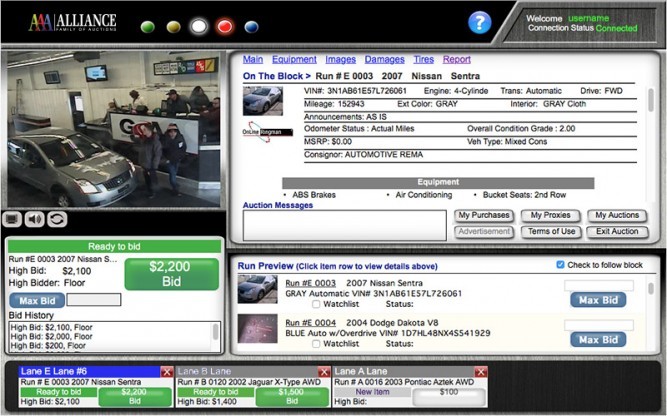
Task: Select the Lane A Lane header
Action: point(404,371)
